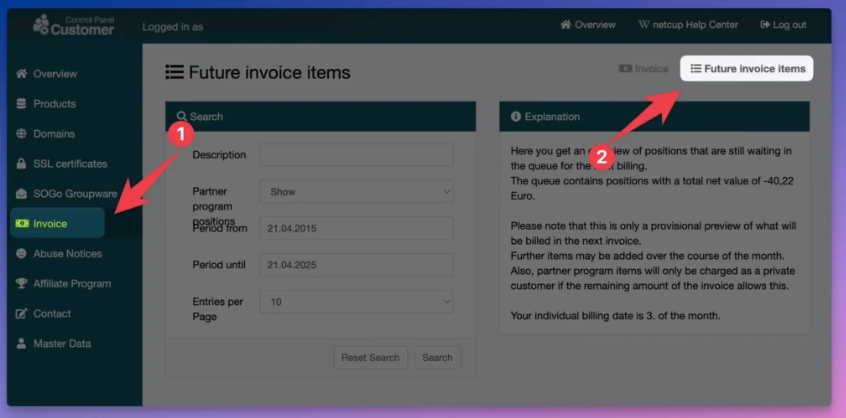Expand the Entries per Page dropdown
The width and height of the screenshot is (846, 418).
[x=356, y=301]
